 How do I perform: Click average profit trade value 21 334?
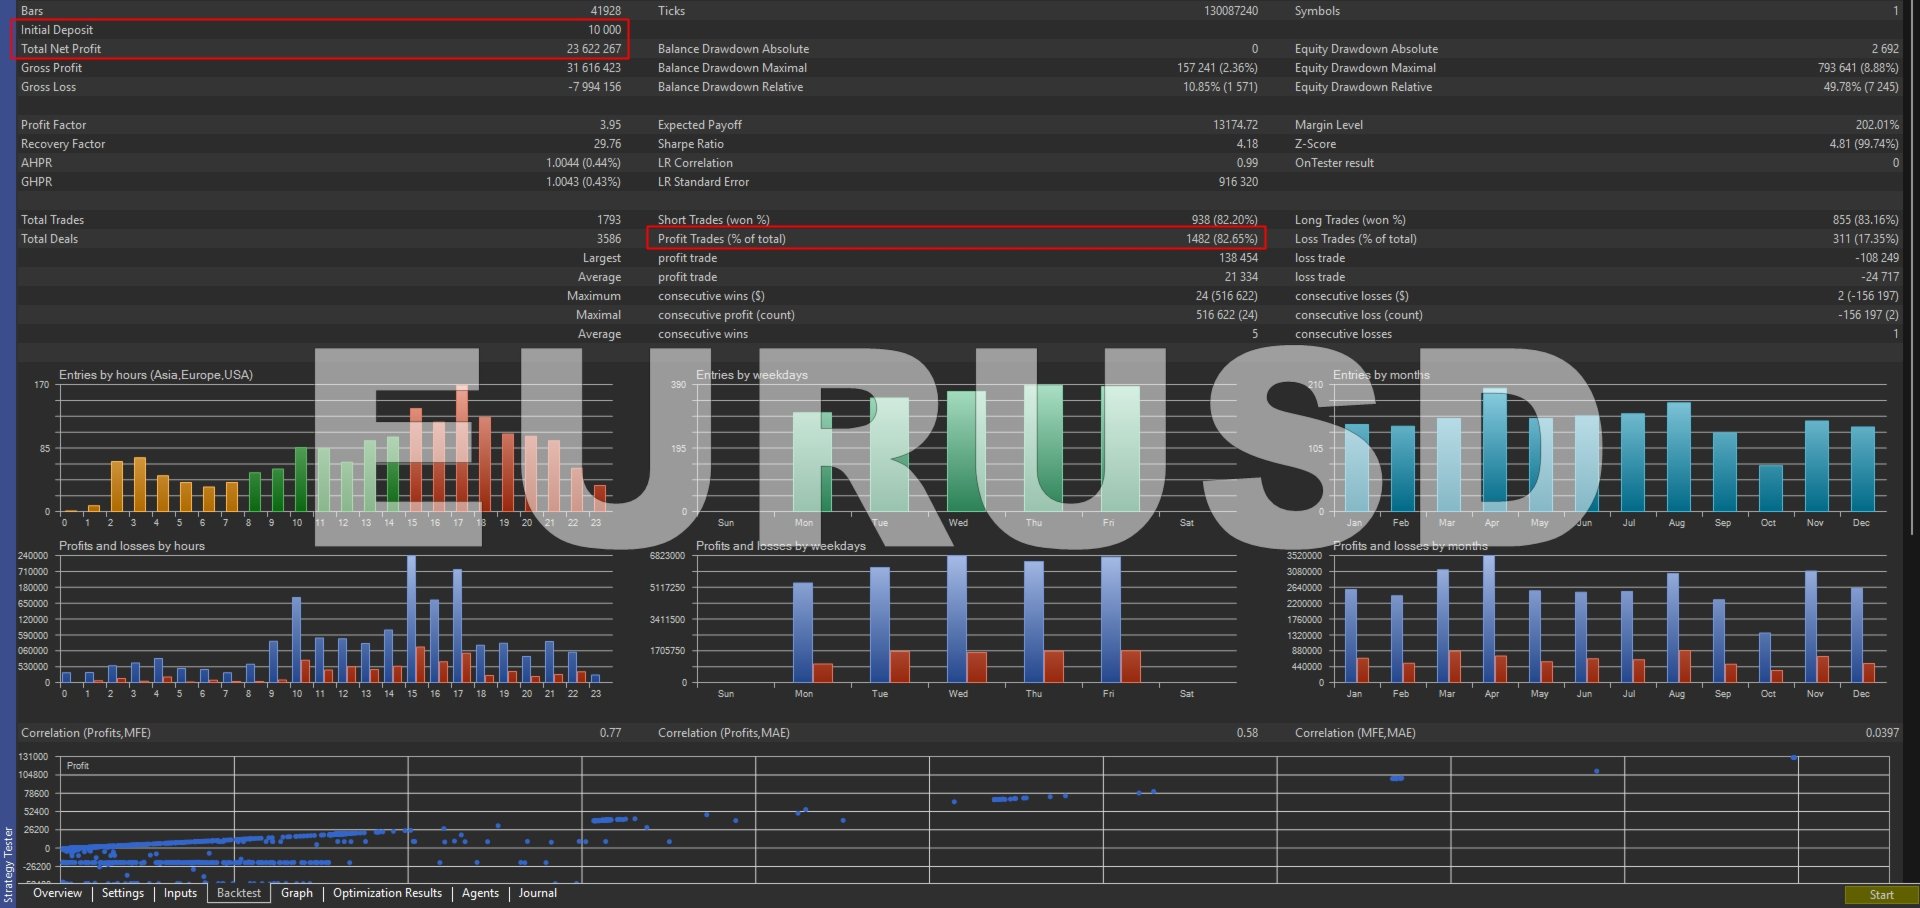point(1241,277)
